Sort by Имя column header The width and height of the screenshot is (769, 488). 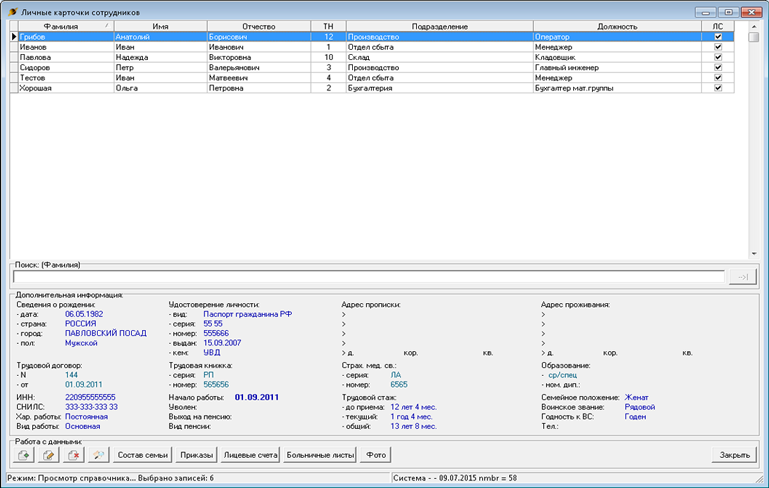[160, 26]
